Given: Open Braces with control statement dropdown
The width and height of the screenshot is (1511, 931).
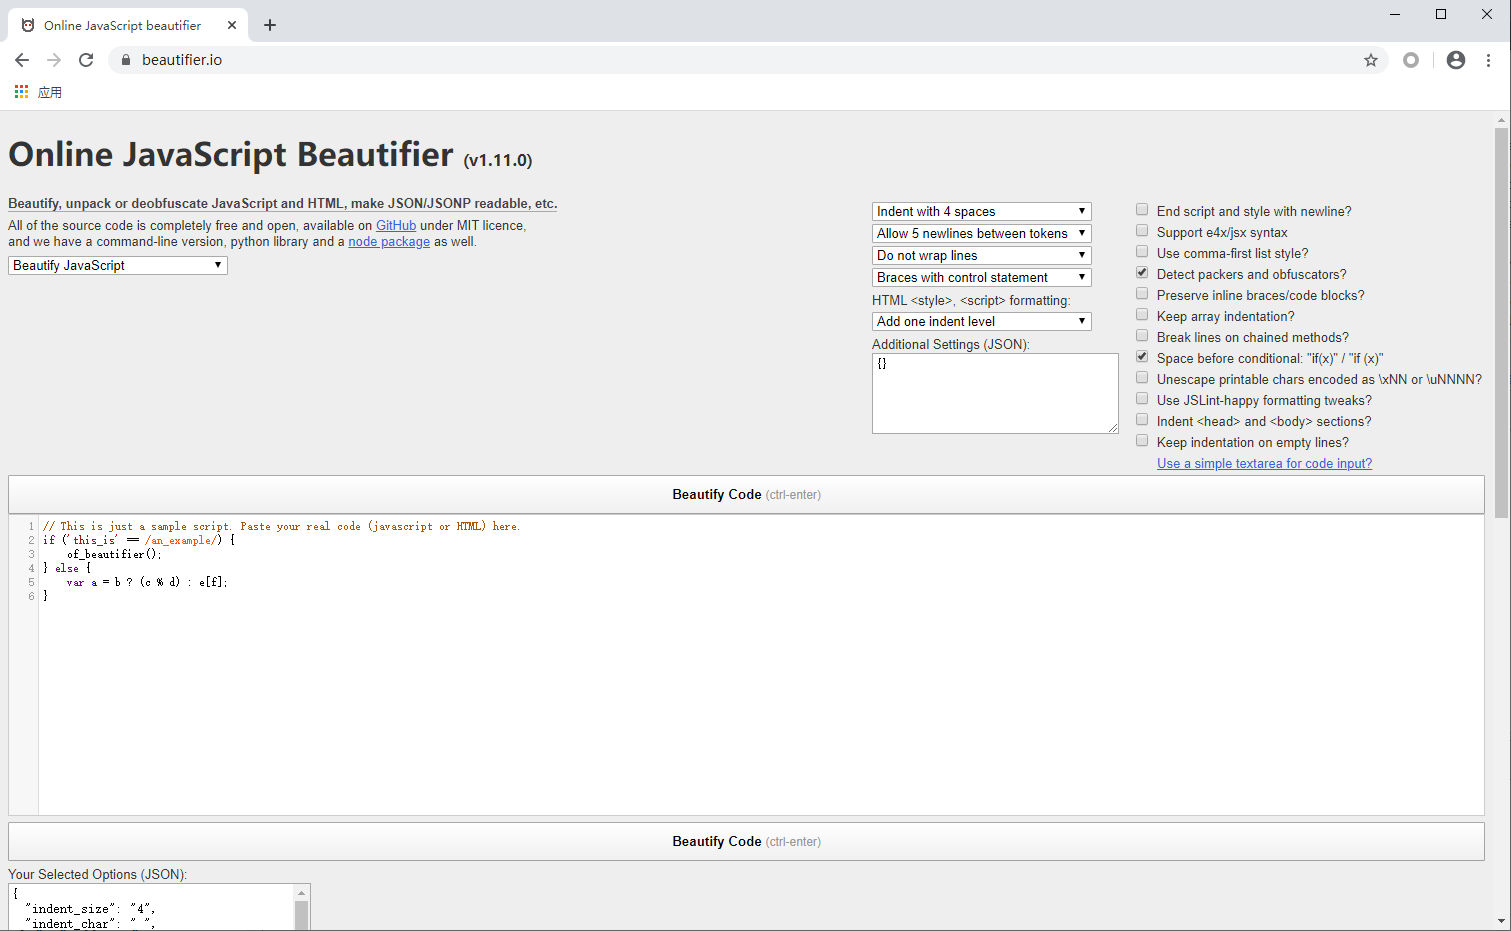Looking at the screenshot, I should pos(981,277).
